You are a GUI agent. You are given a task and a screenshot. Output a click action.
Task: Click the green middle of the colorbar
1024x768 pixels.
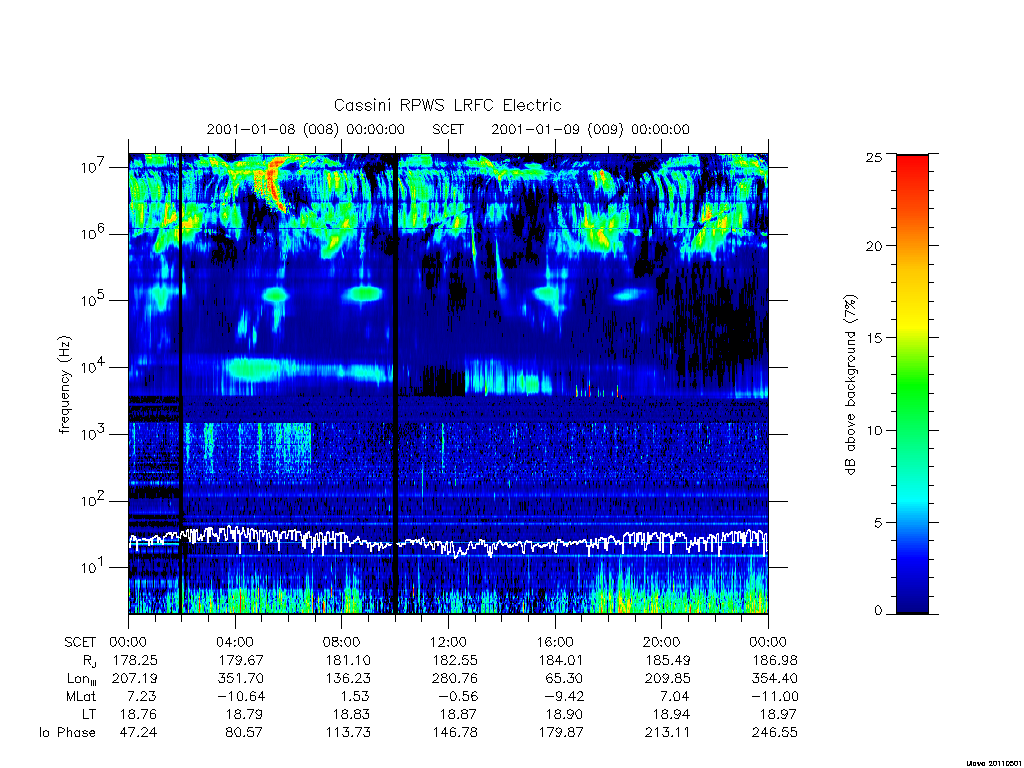click(912, 385)
